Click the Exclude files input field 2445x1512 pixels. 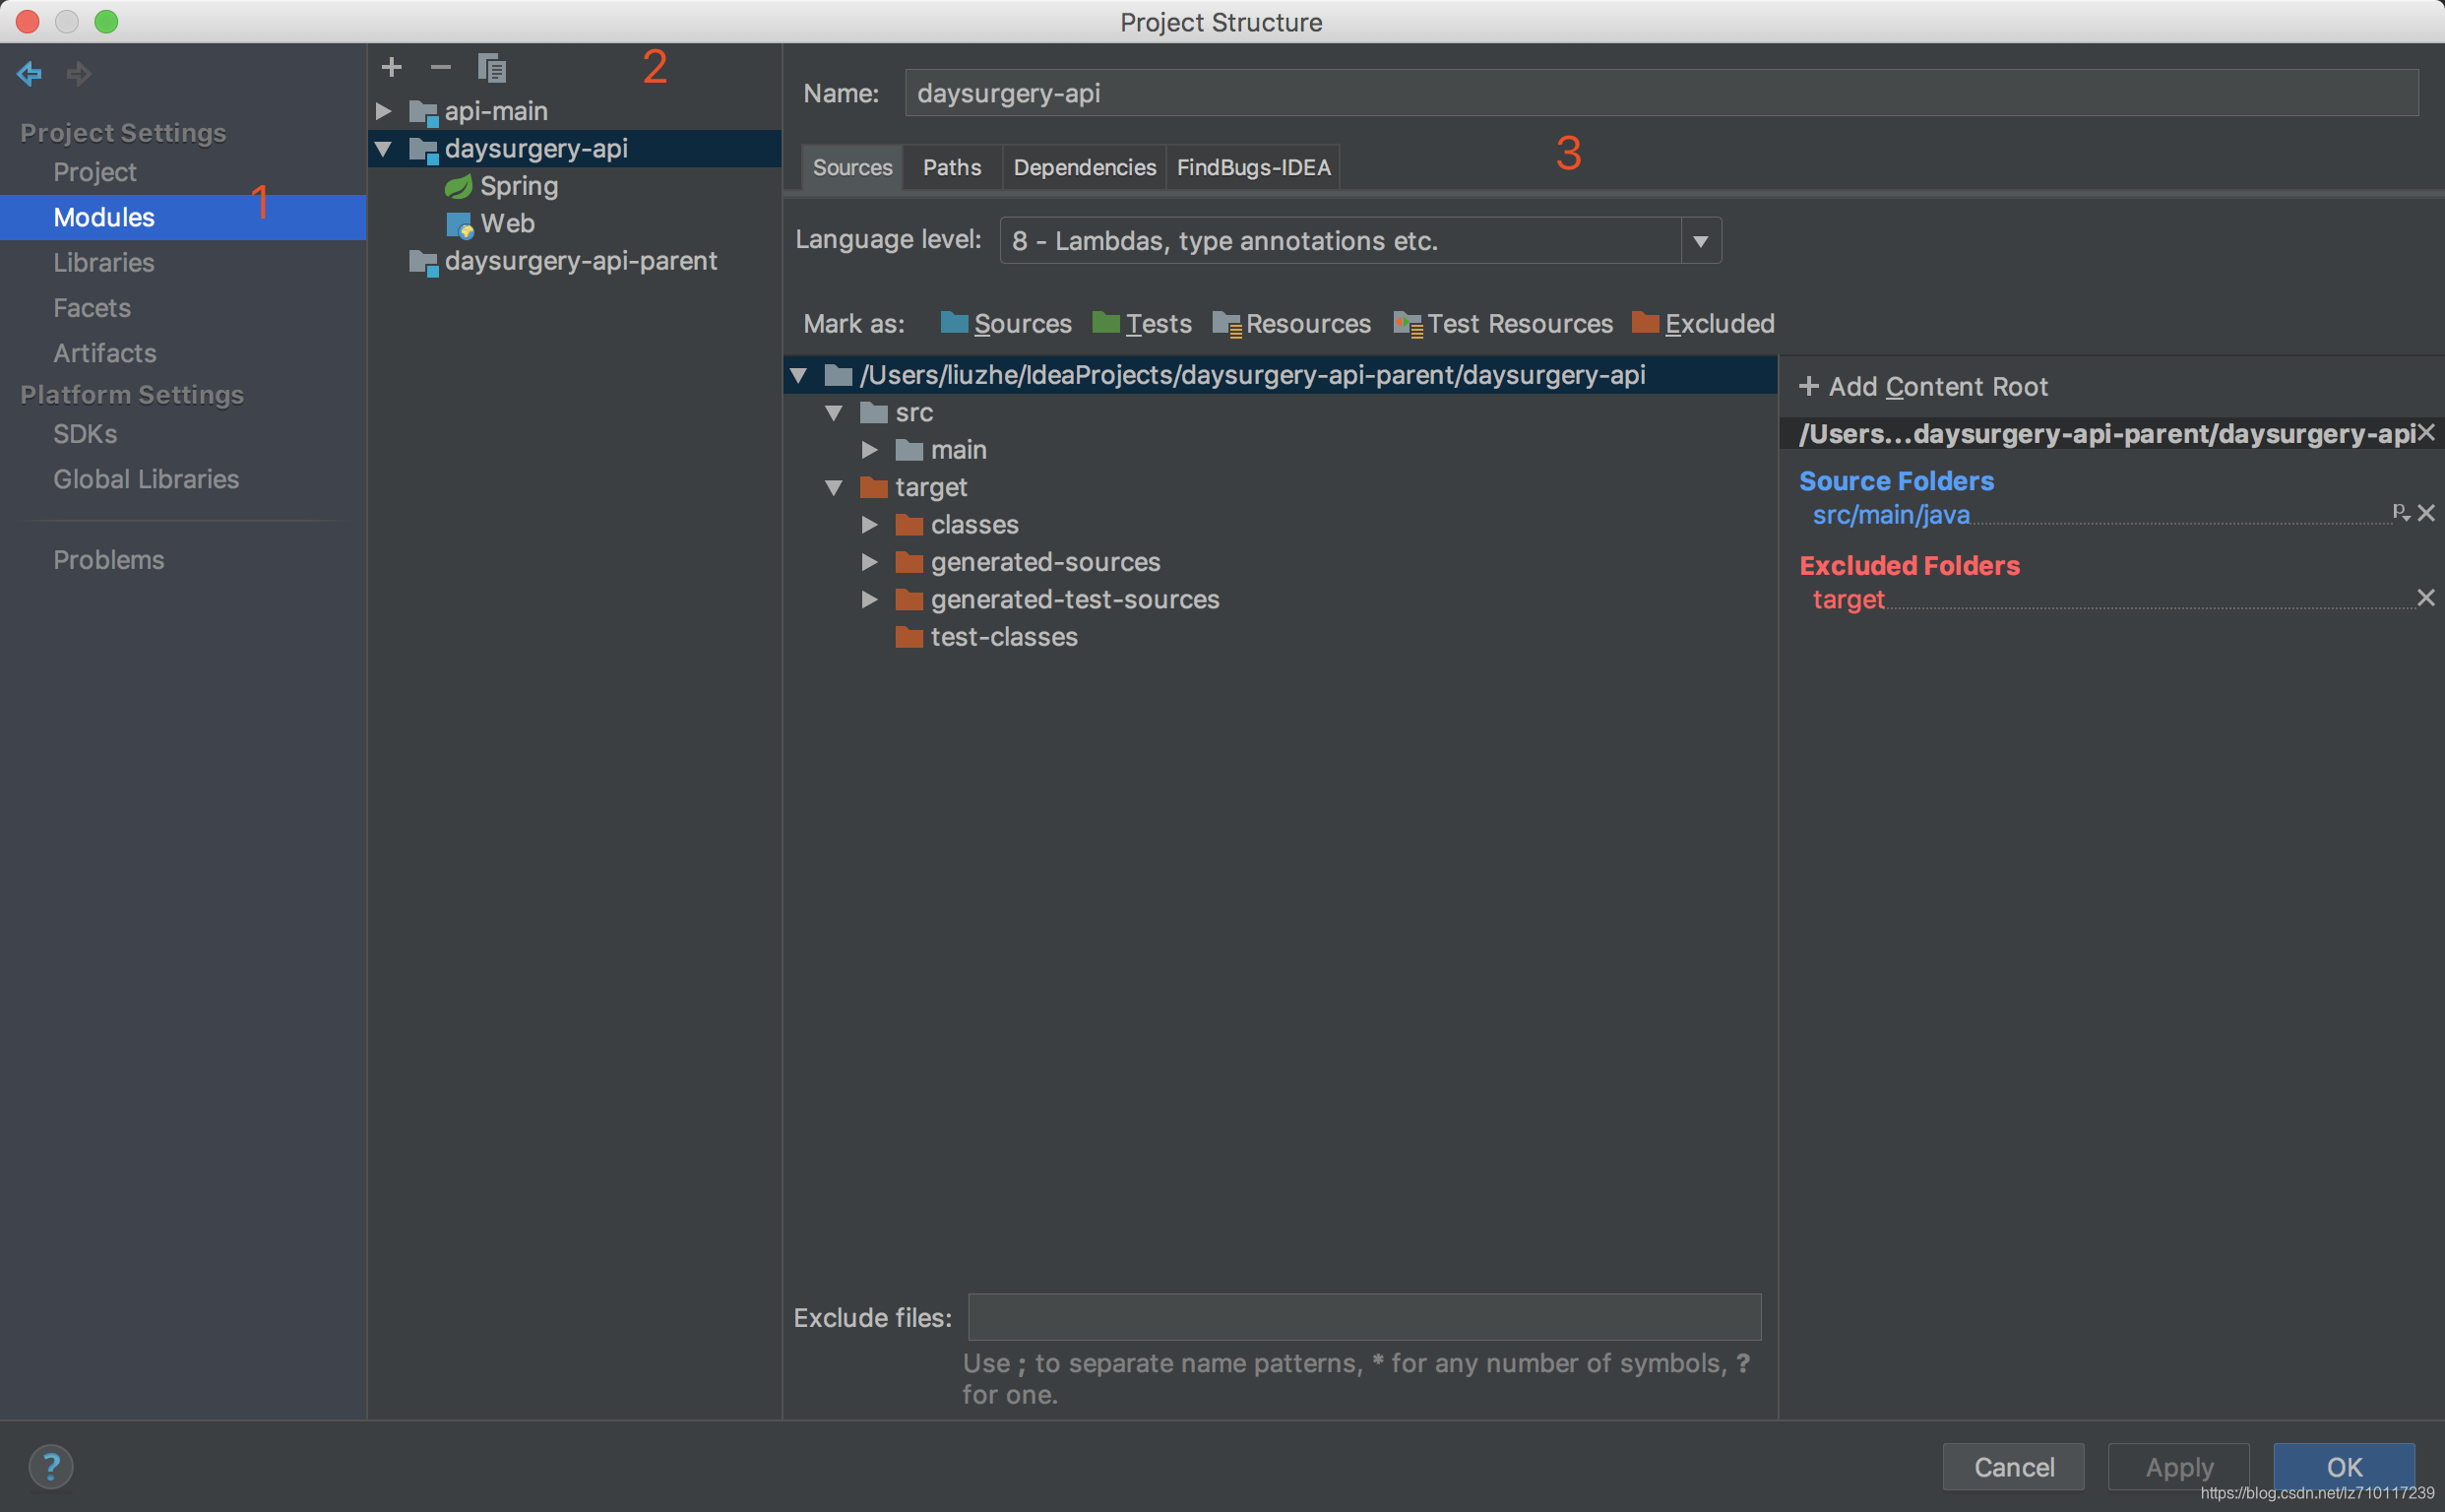1365,1318
